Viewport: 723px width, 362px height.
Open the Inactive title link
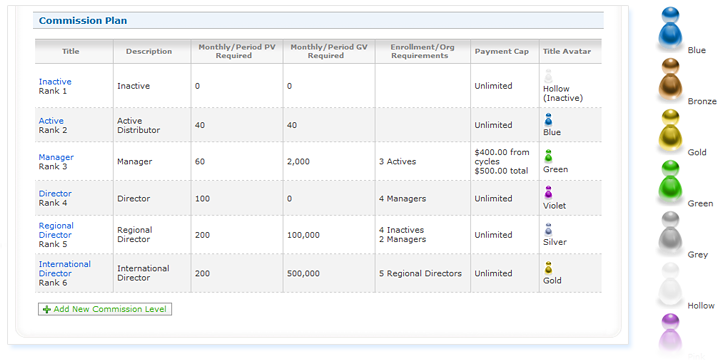pos(55,82)
